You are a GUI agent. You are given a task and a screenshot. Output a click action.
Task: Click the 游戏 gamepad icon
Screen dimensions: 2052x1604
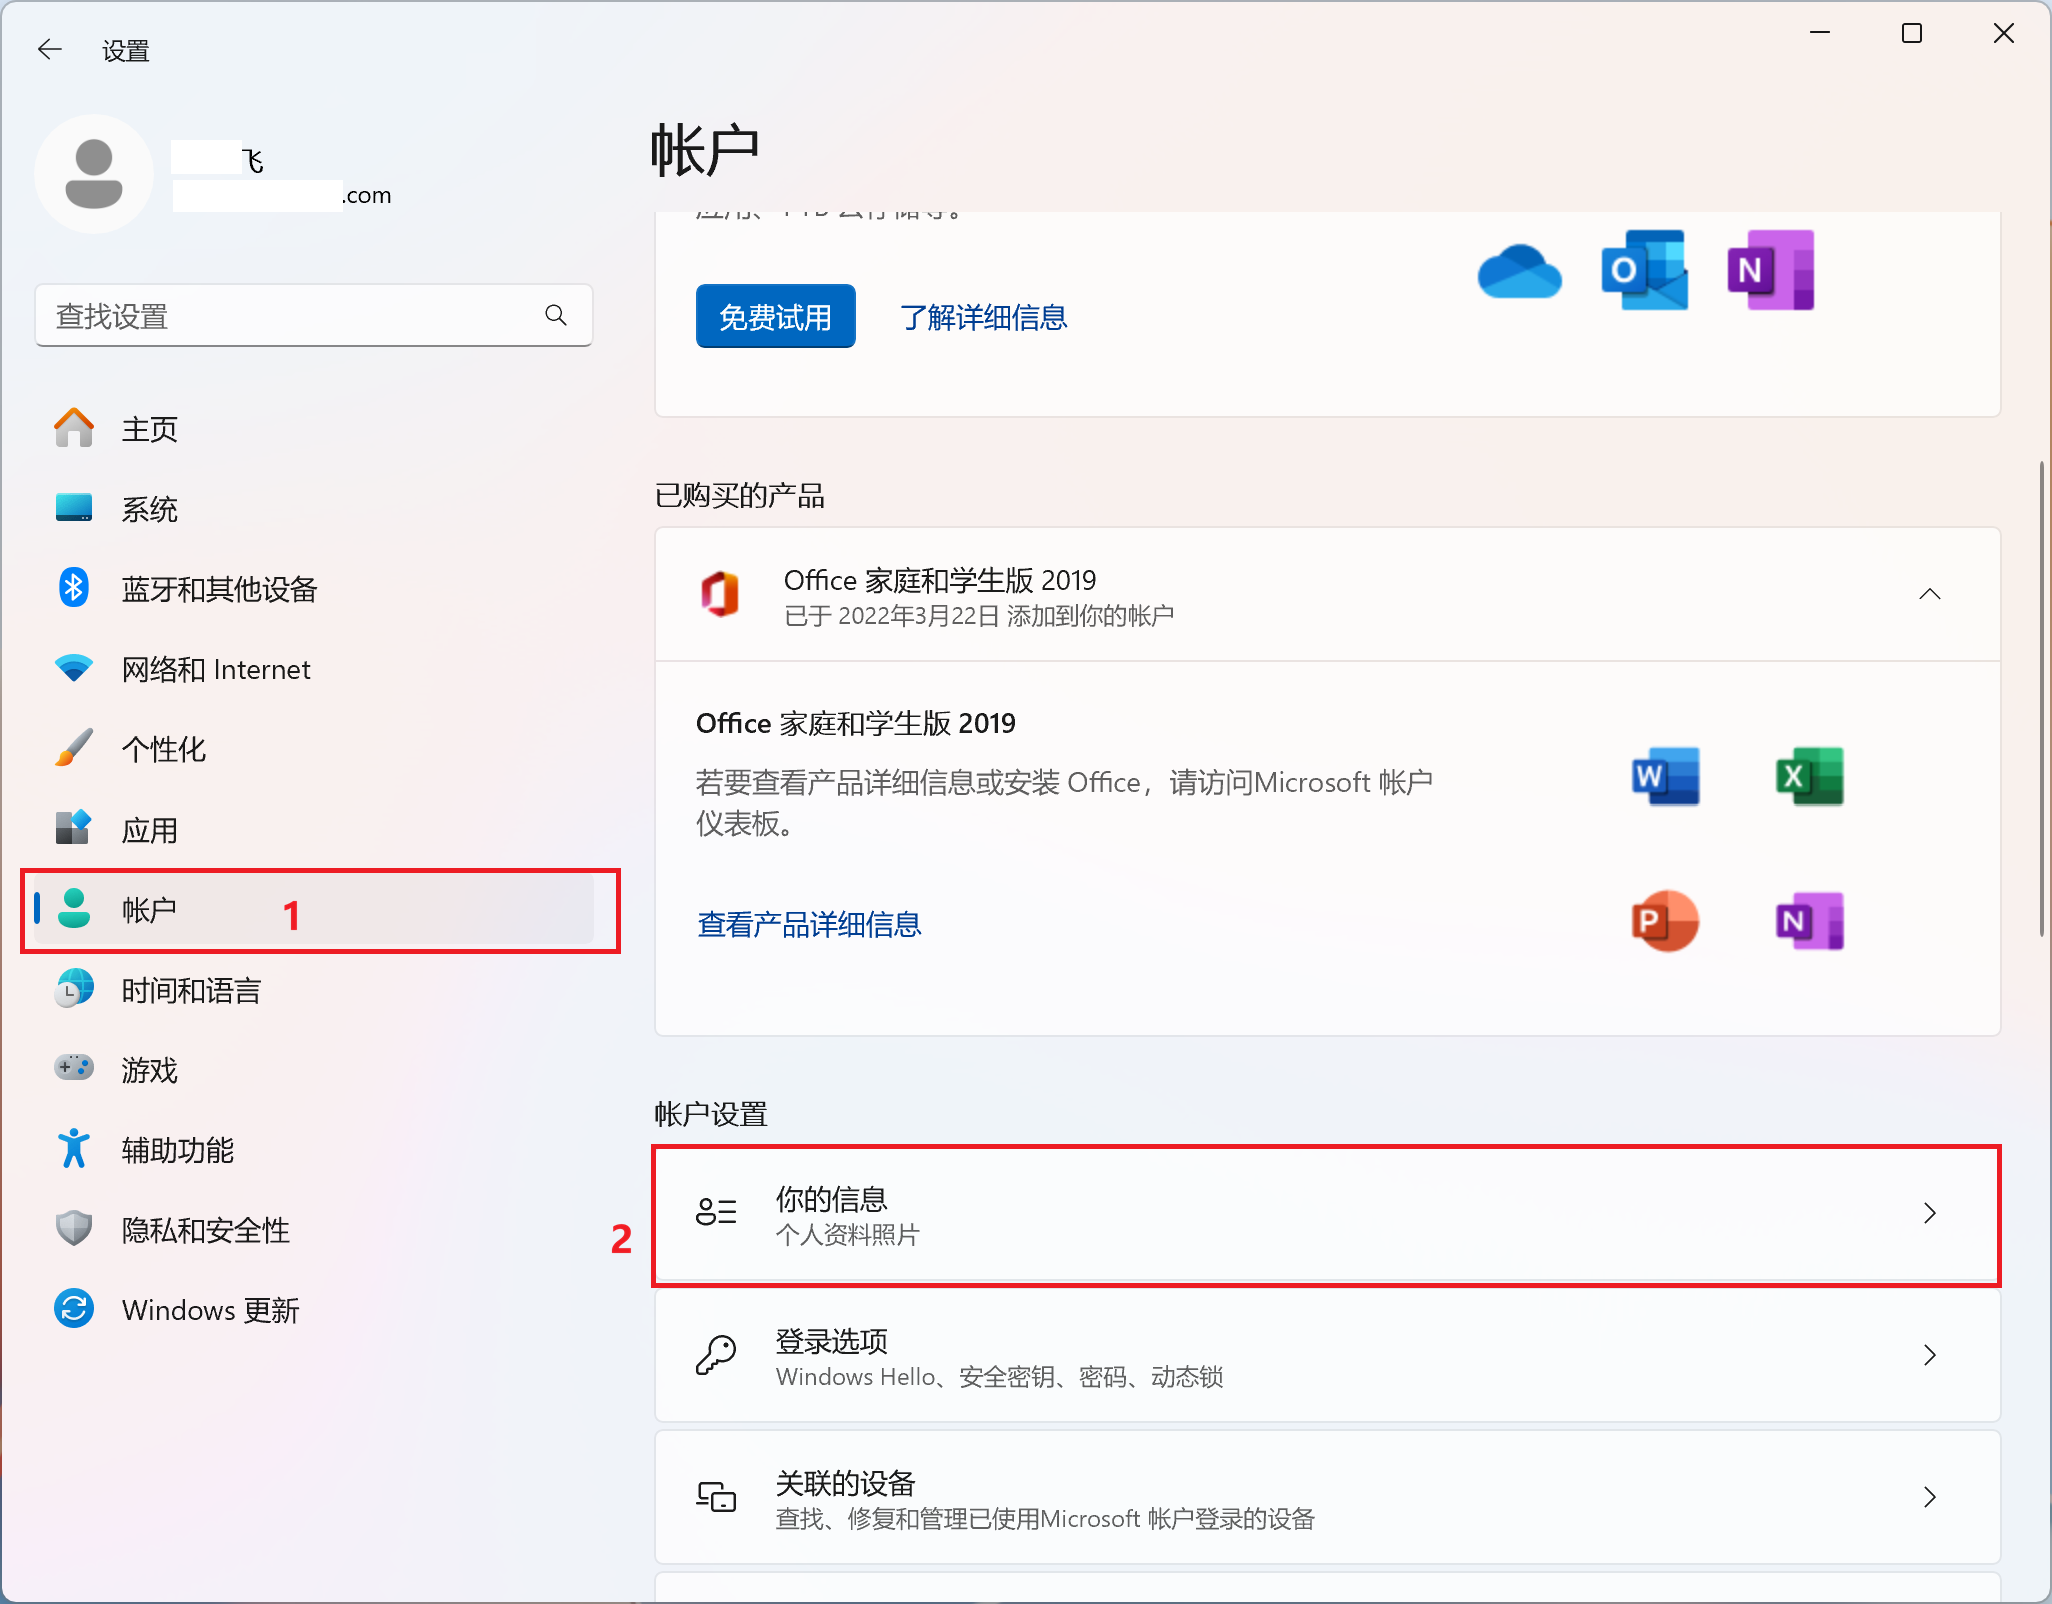74,1069
